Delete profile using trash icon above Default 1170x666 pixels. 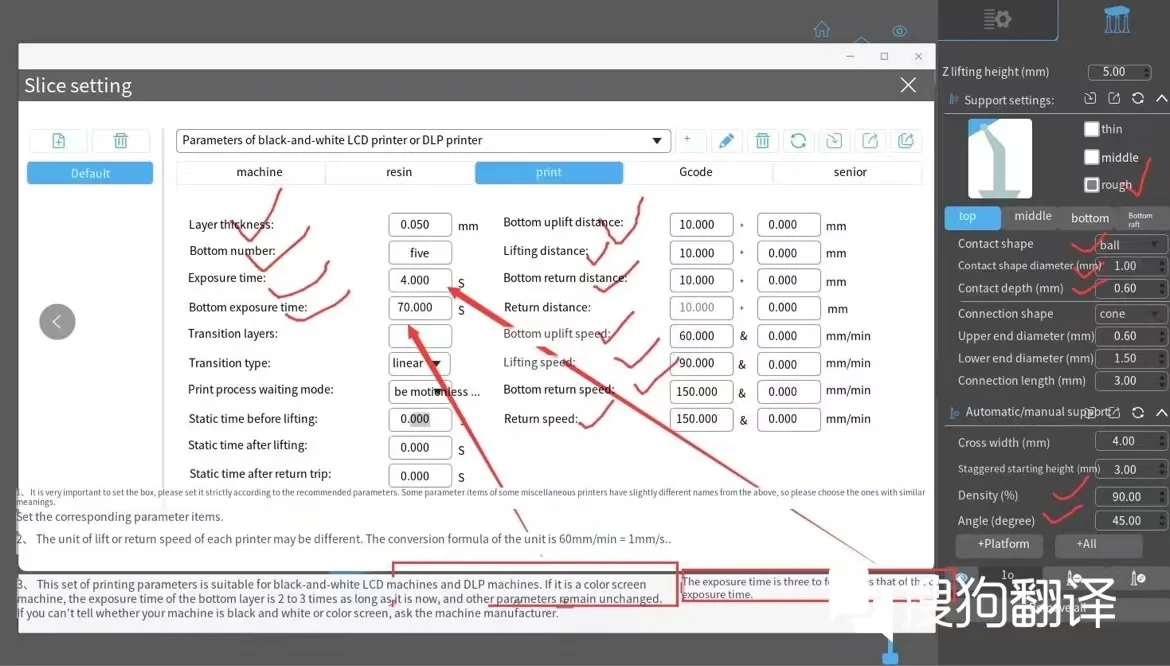120,140
